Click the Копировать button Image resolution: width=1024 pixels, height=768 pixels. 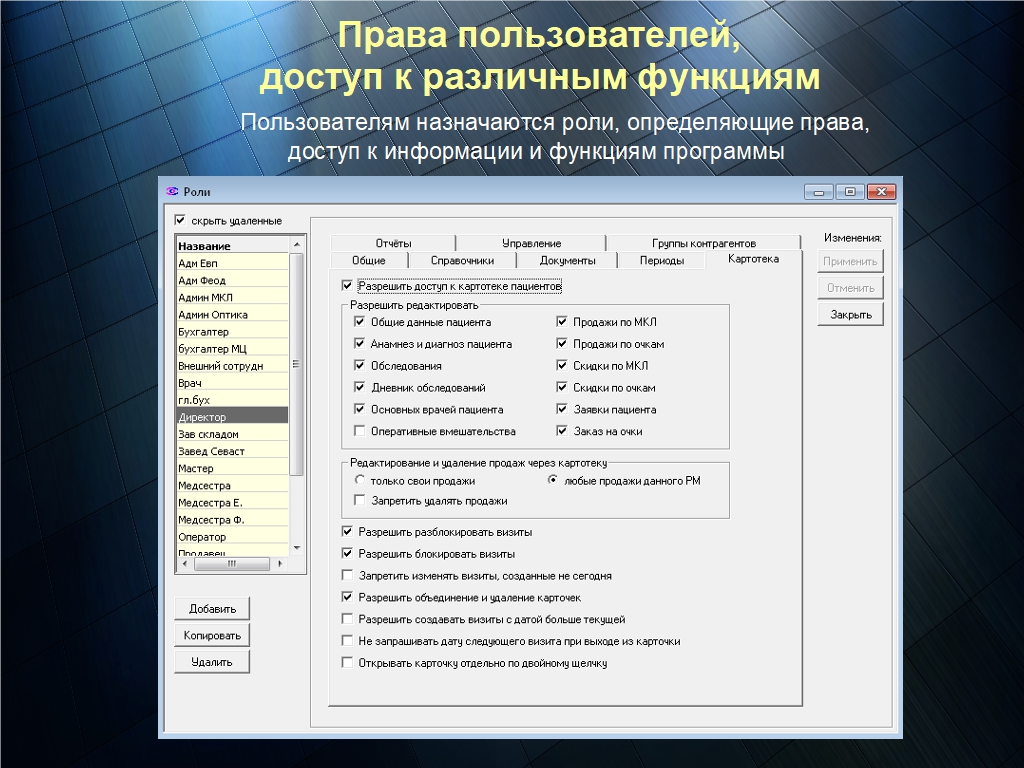pos(212,635)
